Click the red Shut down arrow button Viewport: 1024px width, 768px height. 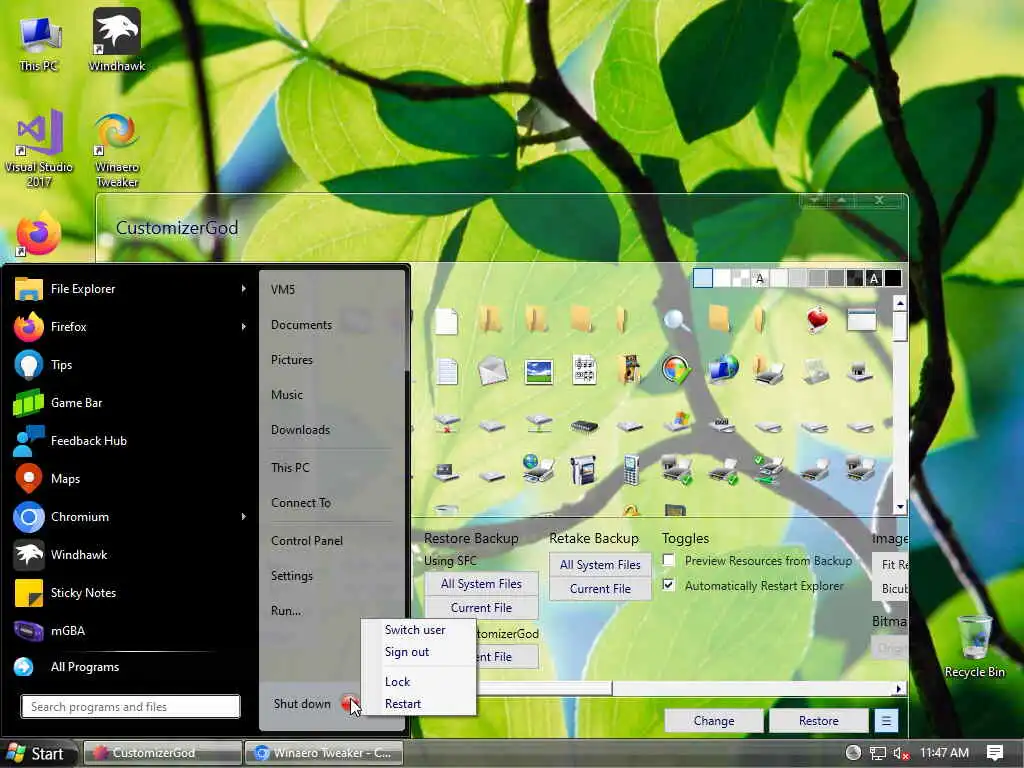[x=350, y=703]
